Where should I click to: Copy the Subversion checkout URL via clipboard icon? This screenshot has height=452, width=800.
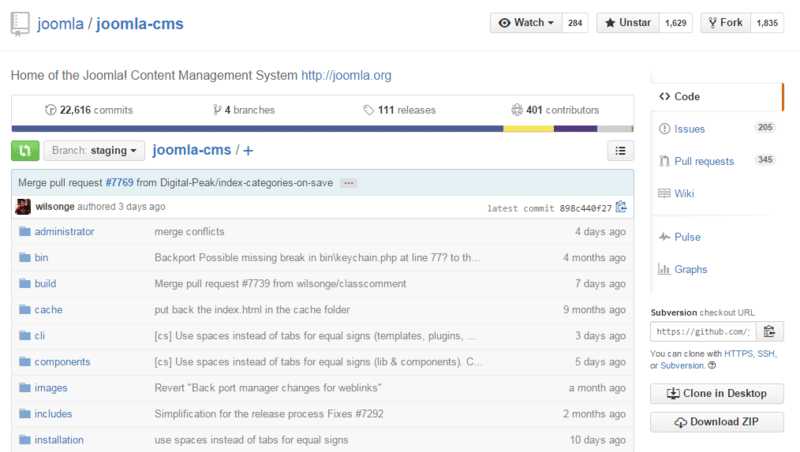(769, 332)
